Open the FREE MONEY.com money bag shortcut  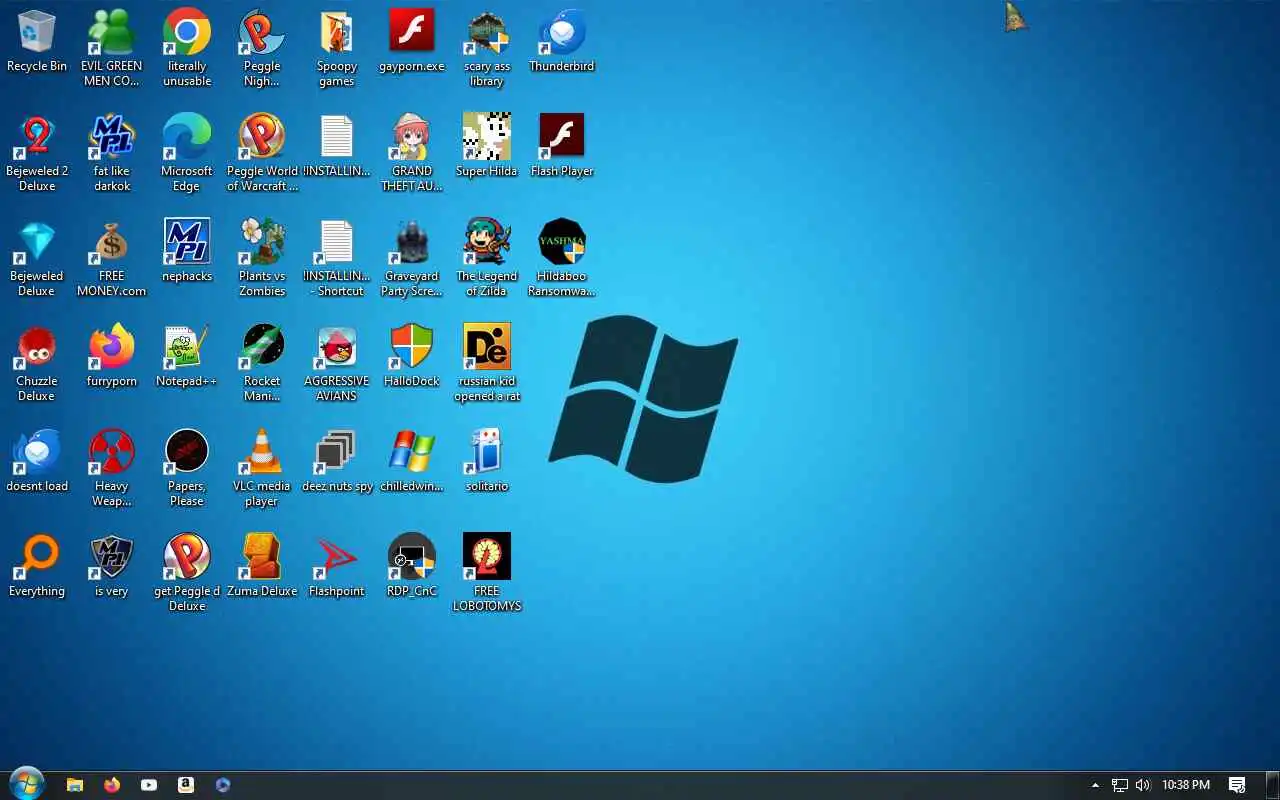[x=112, y=259]
